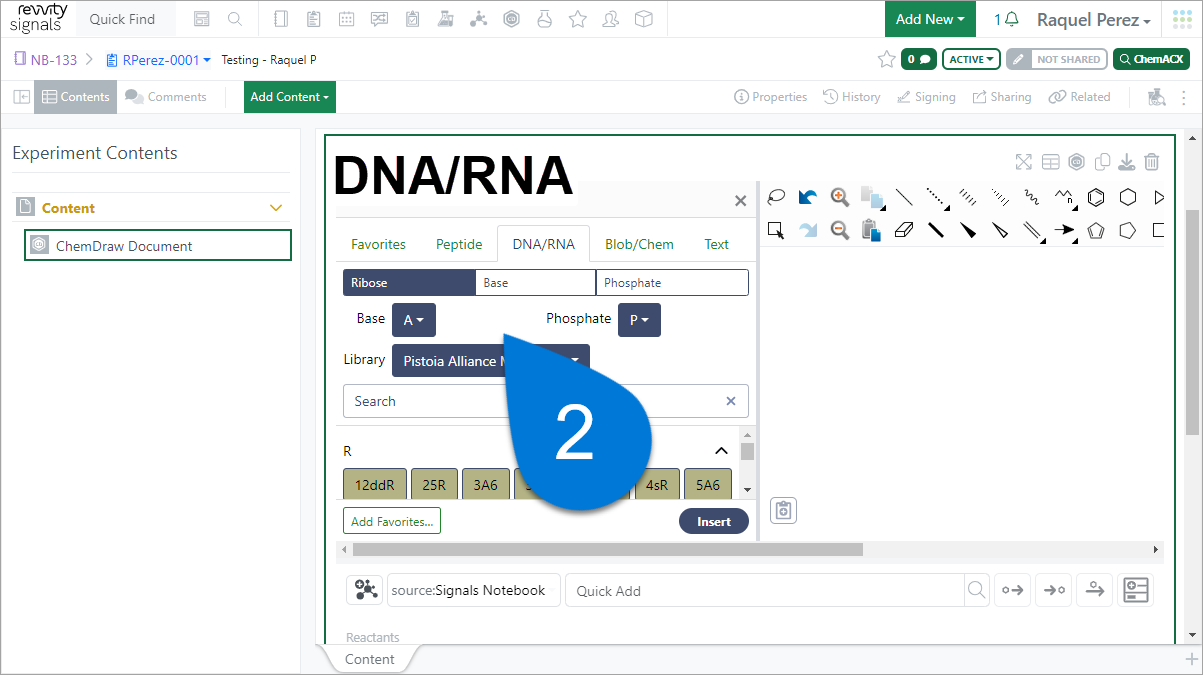Open the Base A dropdown
Viewport: 1203px width, 675px height.
click(414, 320)
